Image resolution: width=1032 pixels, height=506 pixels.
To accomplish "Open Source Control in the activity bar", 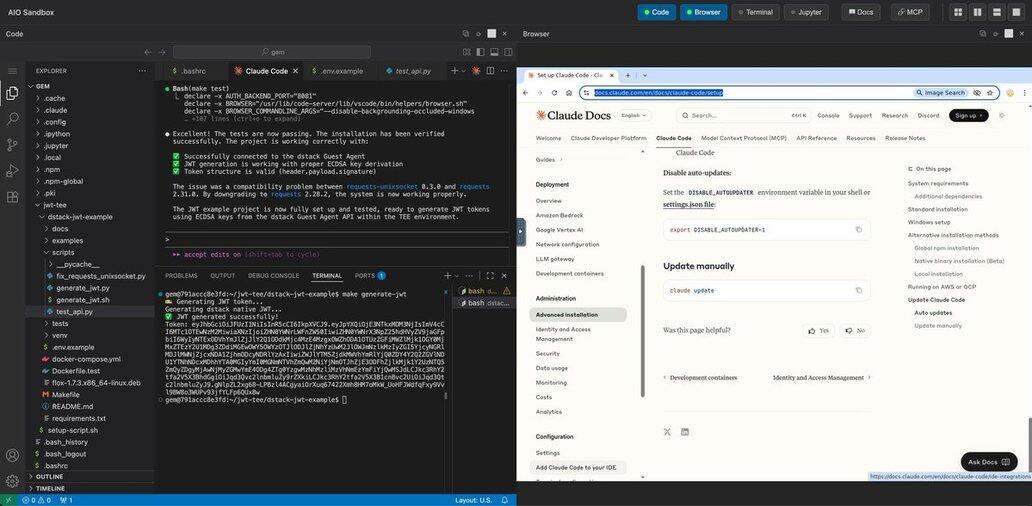I will click(x=12, y=145).
